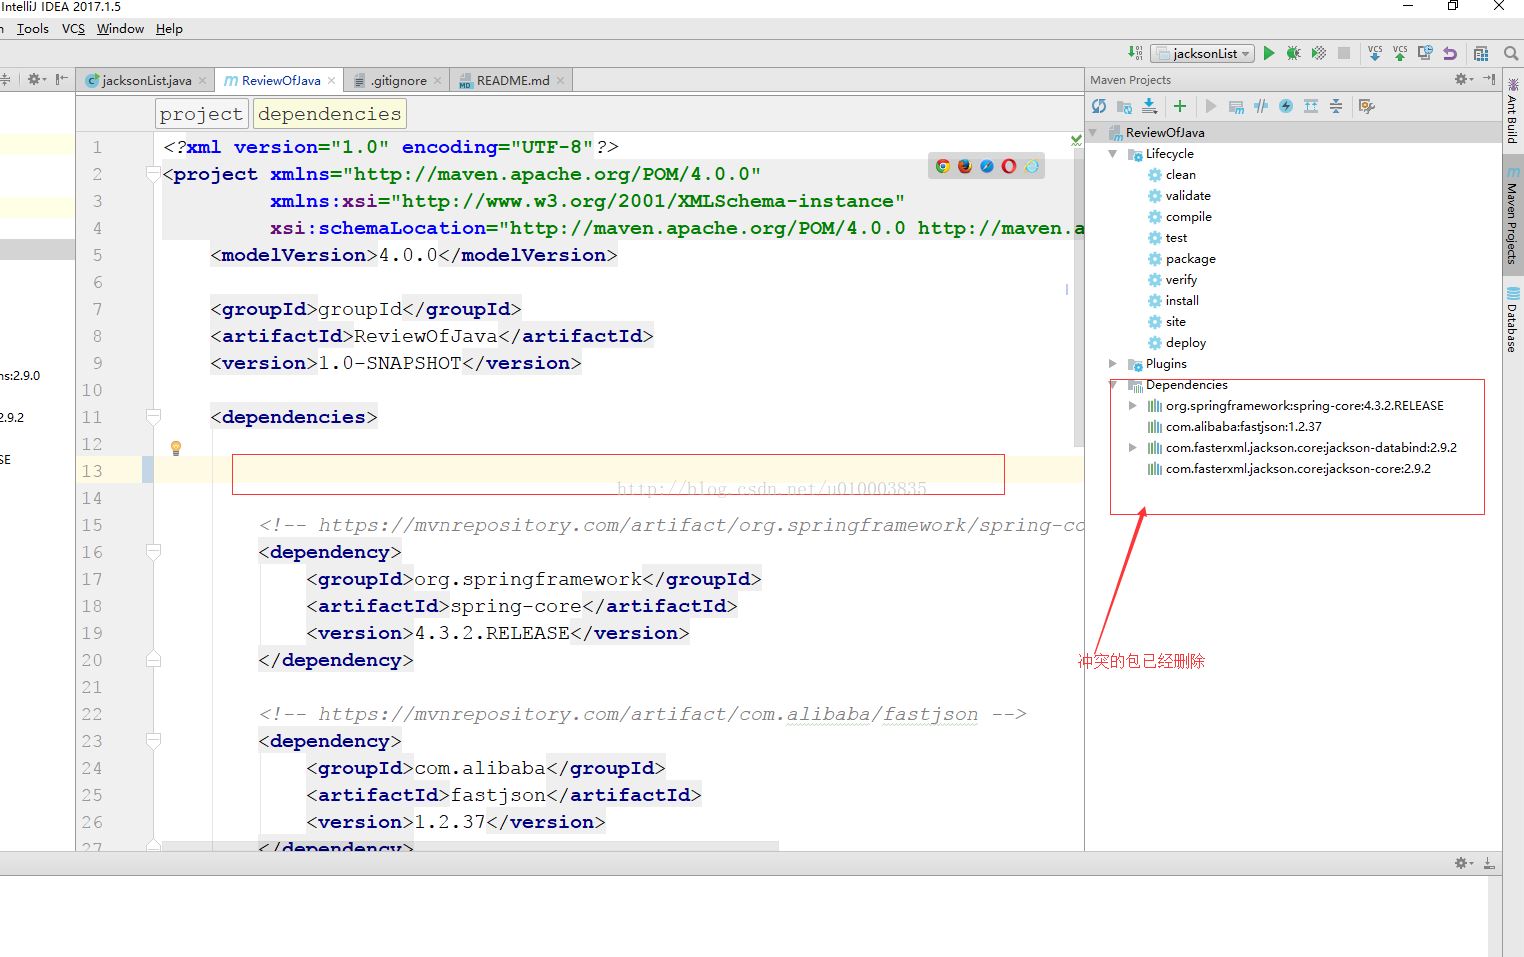The height and width of the screenshot is (957, 1524).
Task: Toggle Skip Tests mode in Maven toolbar
Action: pos(1286,106)
